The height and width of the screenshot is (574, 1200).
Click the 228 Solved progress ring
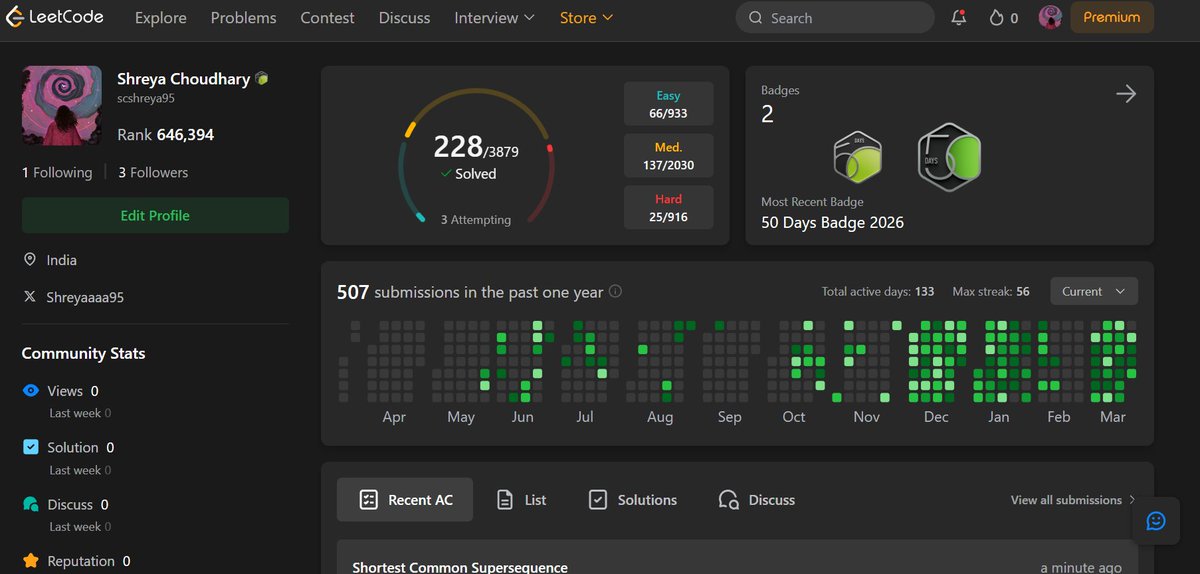476,156
